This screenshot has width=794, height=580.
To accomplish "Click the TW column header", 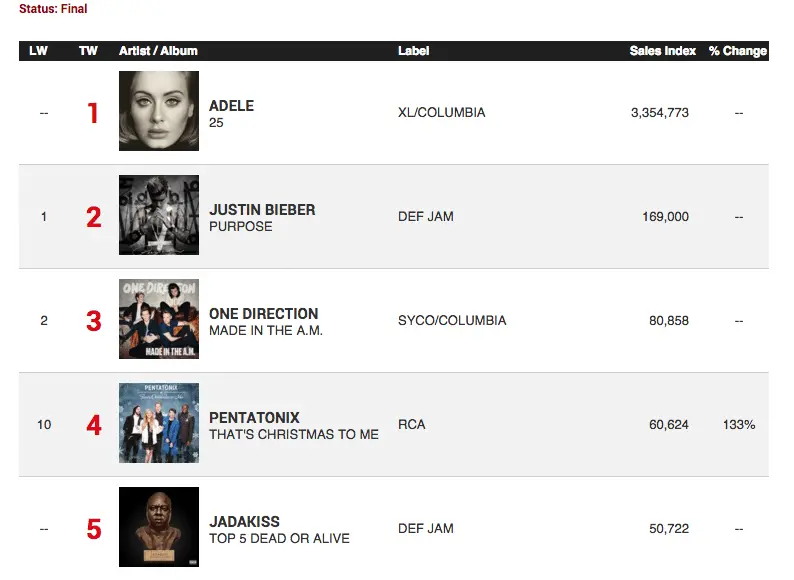I will click(88, 51).
